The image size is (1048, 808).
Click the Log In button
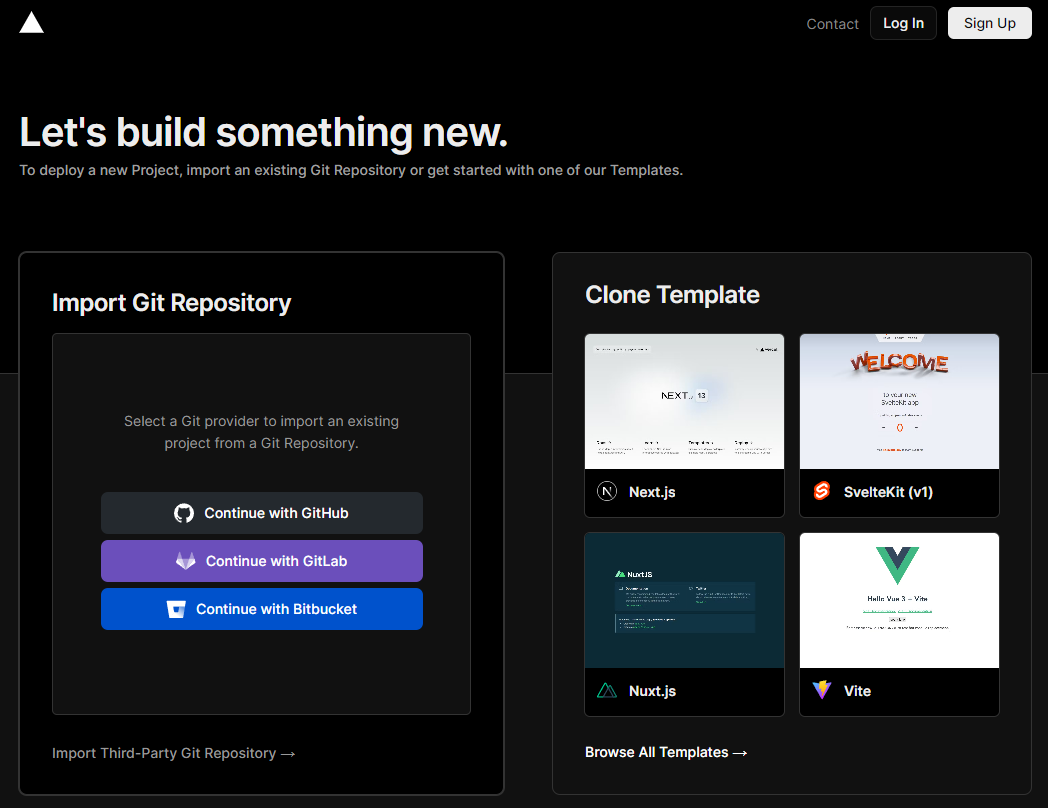pos(903,23)
